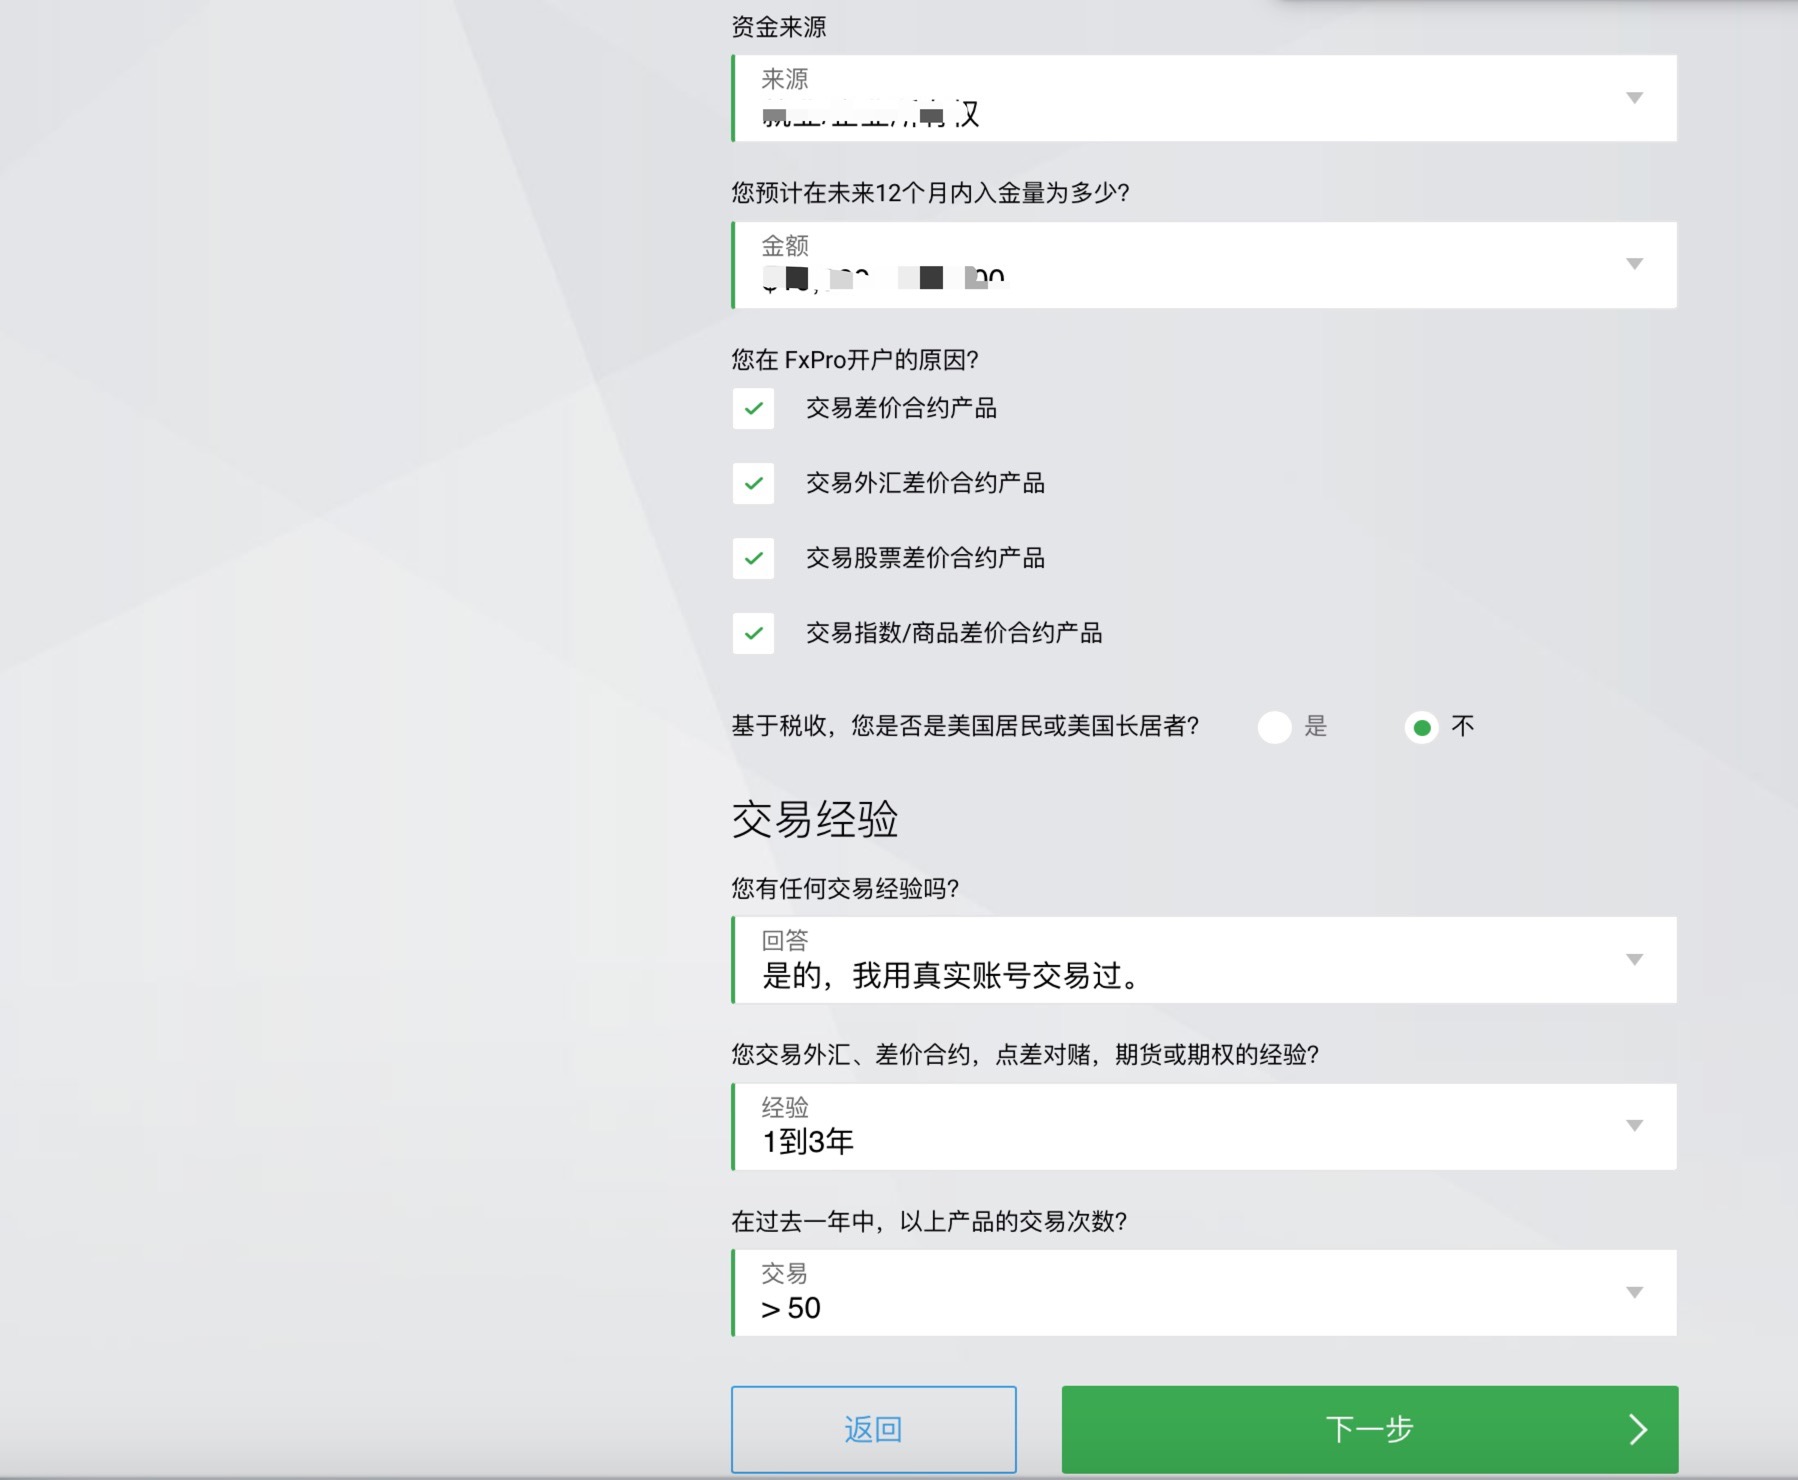Click arrow of the 经验 dropdown

(x=1634, y=1126)
